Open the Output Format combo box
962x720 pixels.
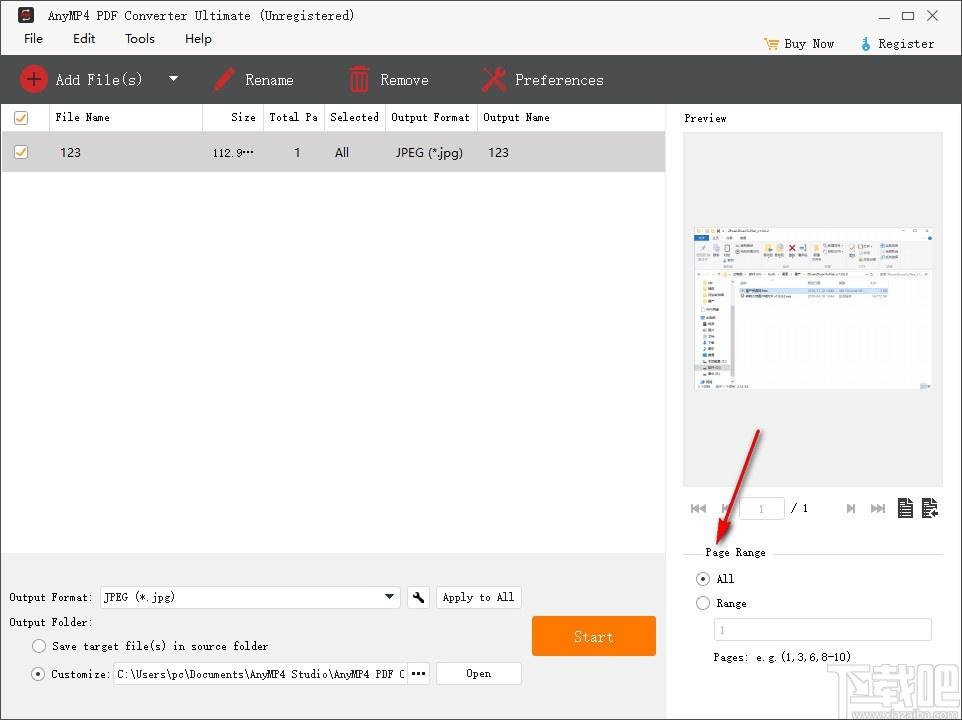click(x=250, y=597)
